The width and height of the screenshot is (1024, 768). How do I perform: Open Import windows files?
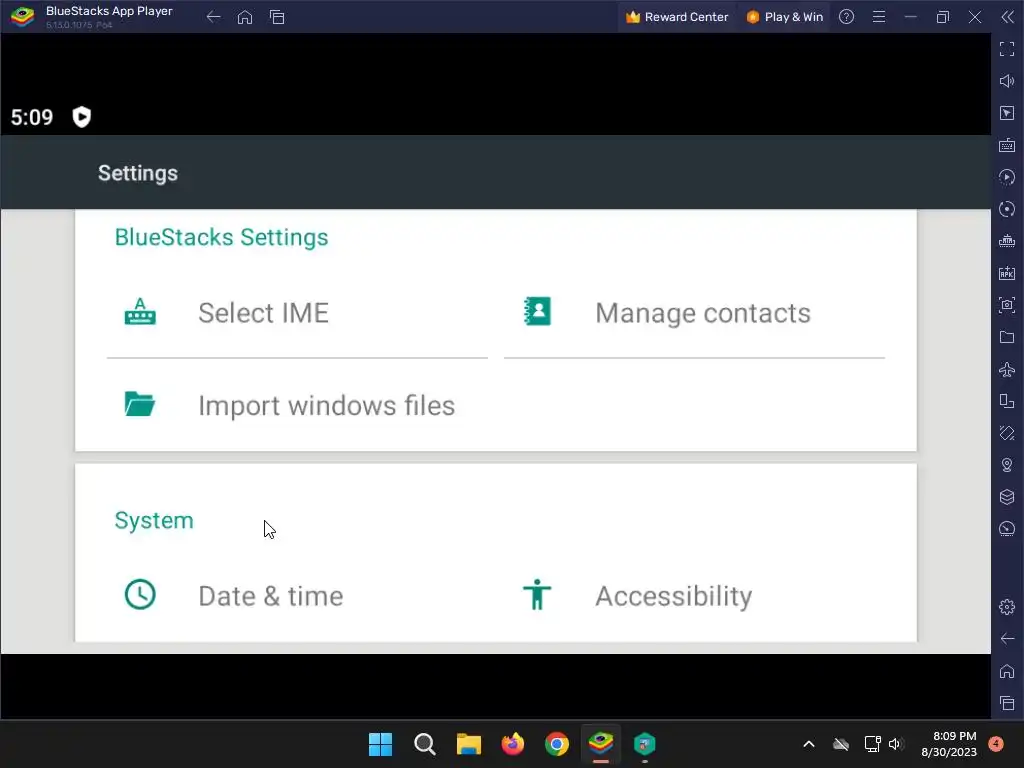click(x=297, y=406)
